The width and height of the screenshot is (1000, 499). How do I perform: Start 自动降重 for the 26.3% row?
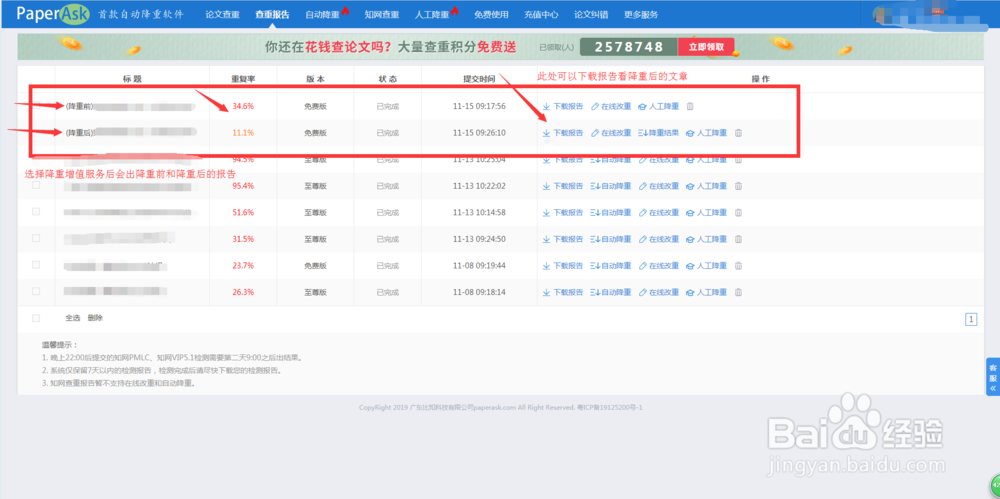[611, 292]
